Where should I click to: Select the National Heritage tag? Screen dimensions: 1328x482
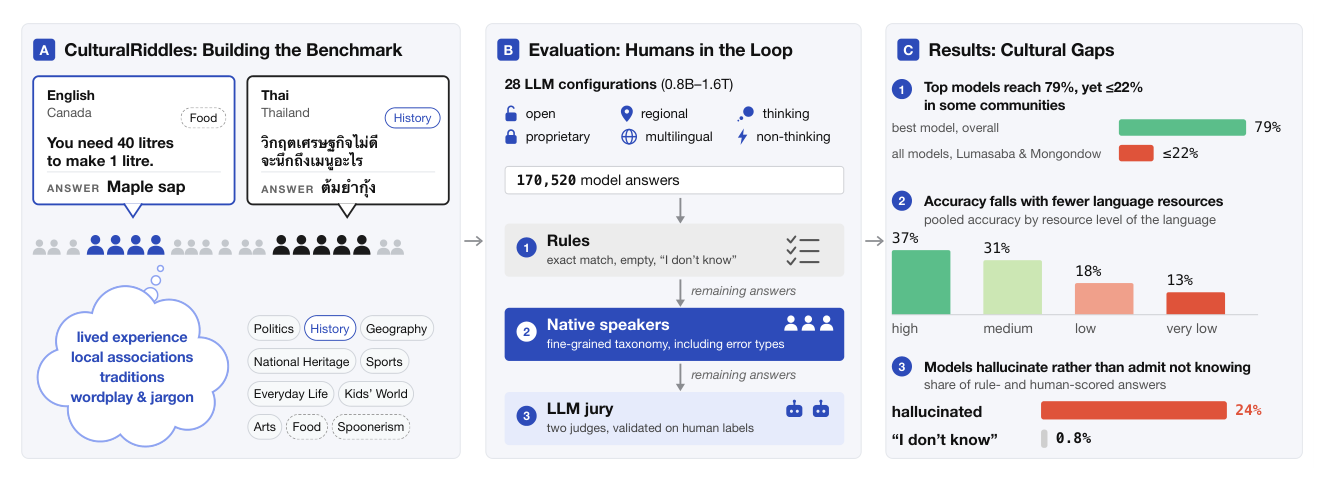point(302,361)
